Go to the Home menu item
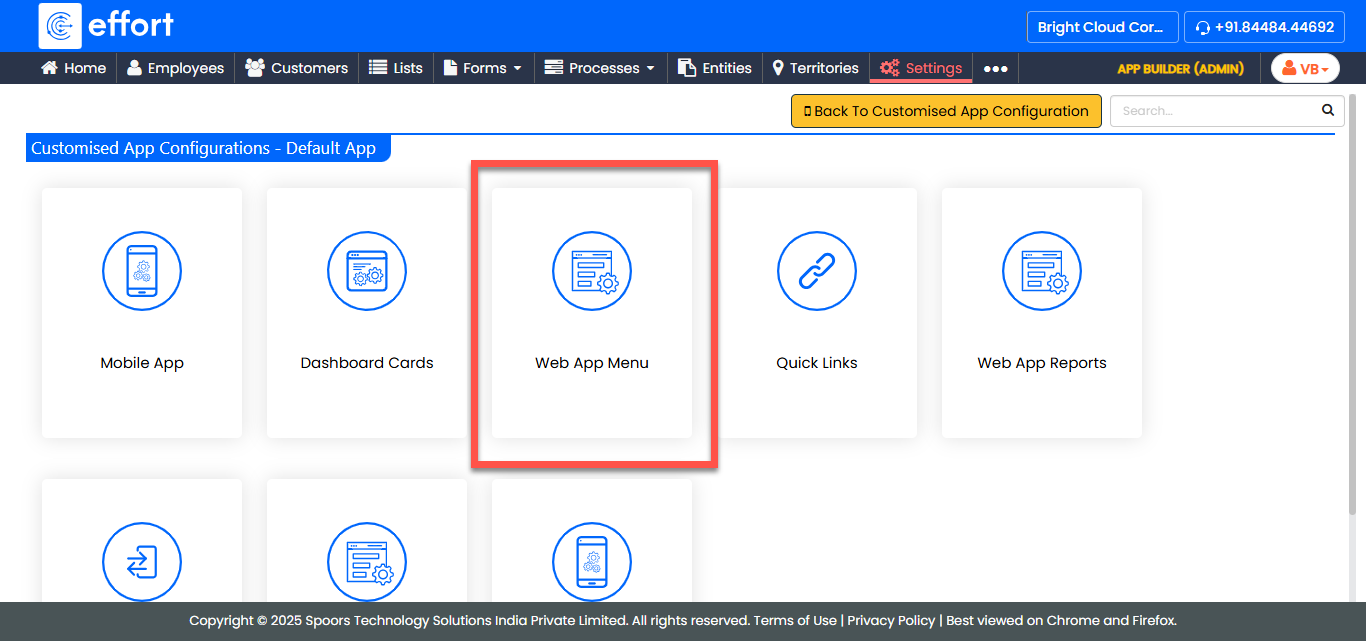The width and height of the screenshot is (1366, 641). [x=73, y=68]
